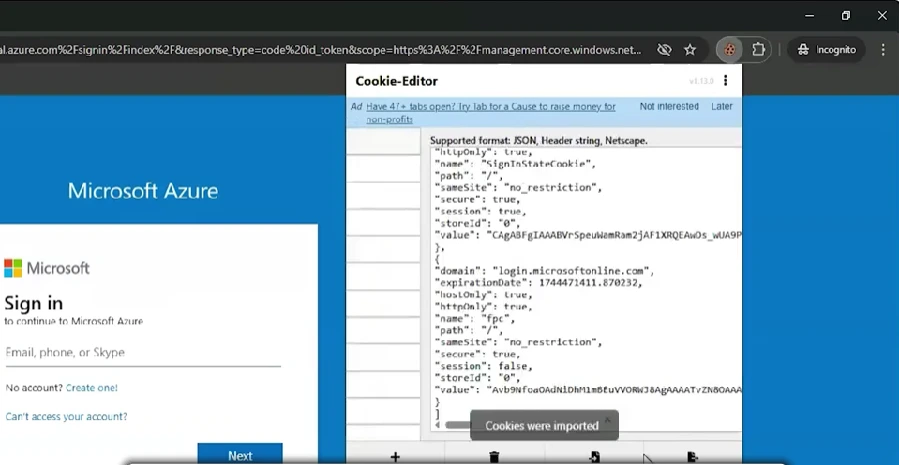The image size is (899, 465).
Task: Click the Cookie-Editor extension icon in toolbar
Action: tap(729, 50)
